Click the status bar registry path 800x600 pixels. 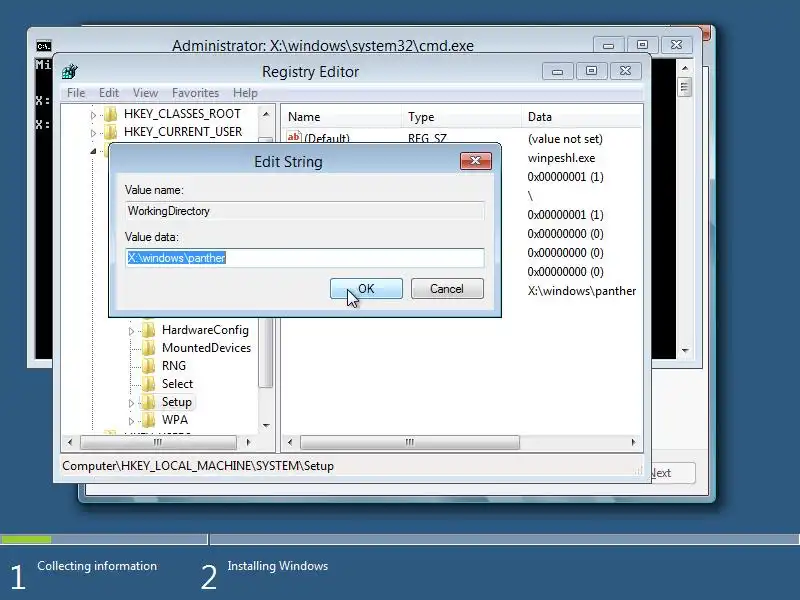(x=198, y=466)
